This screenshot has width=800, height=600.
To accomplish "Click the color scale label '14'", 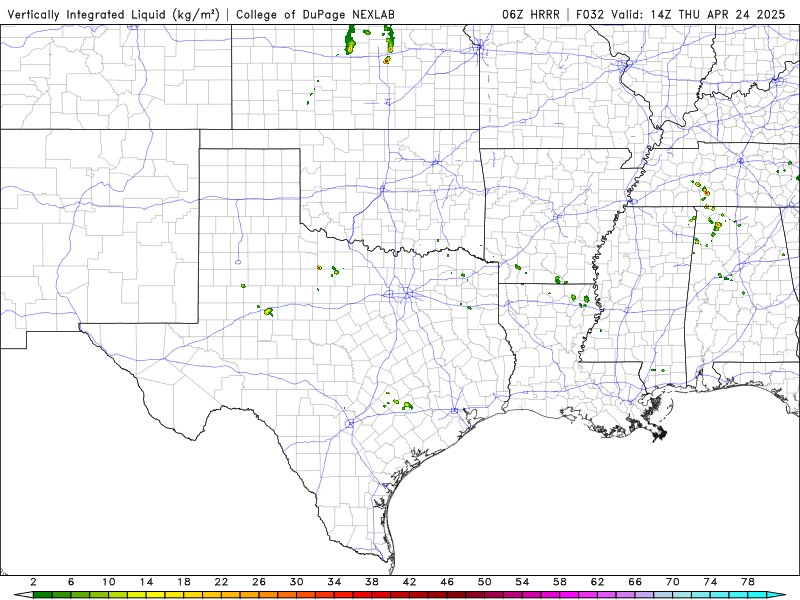I will (x=146, y=582).
